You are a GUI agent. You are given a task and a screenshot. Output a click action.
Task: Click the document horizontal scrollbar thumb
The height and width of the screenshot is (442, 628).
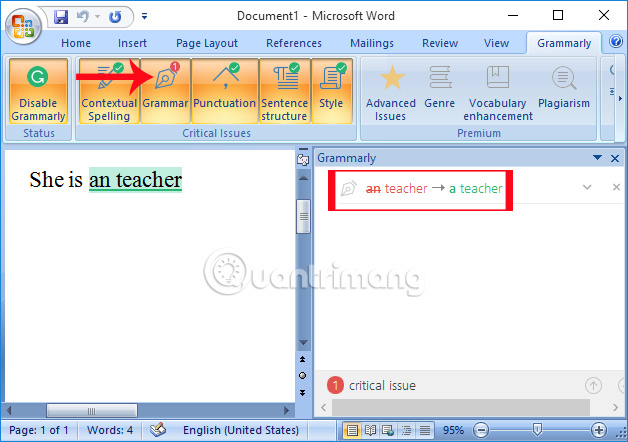pyautogui.click(x=92, y=411)
